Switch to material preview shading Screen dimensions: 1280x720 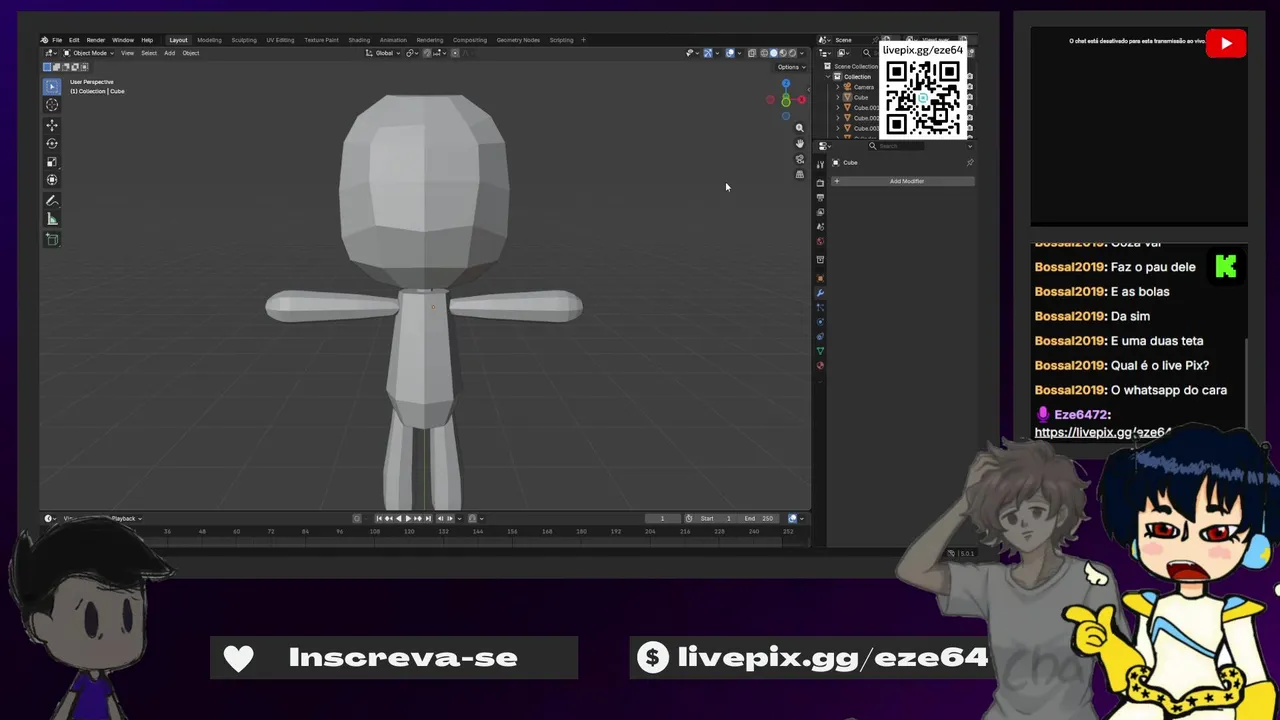(783, 53)
